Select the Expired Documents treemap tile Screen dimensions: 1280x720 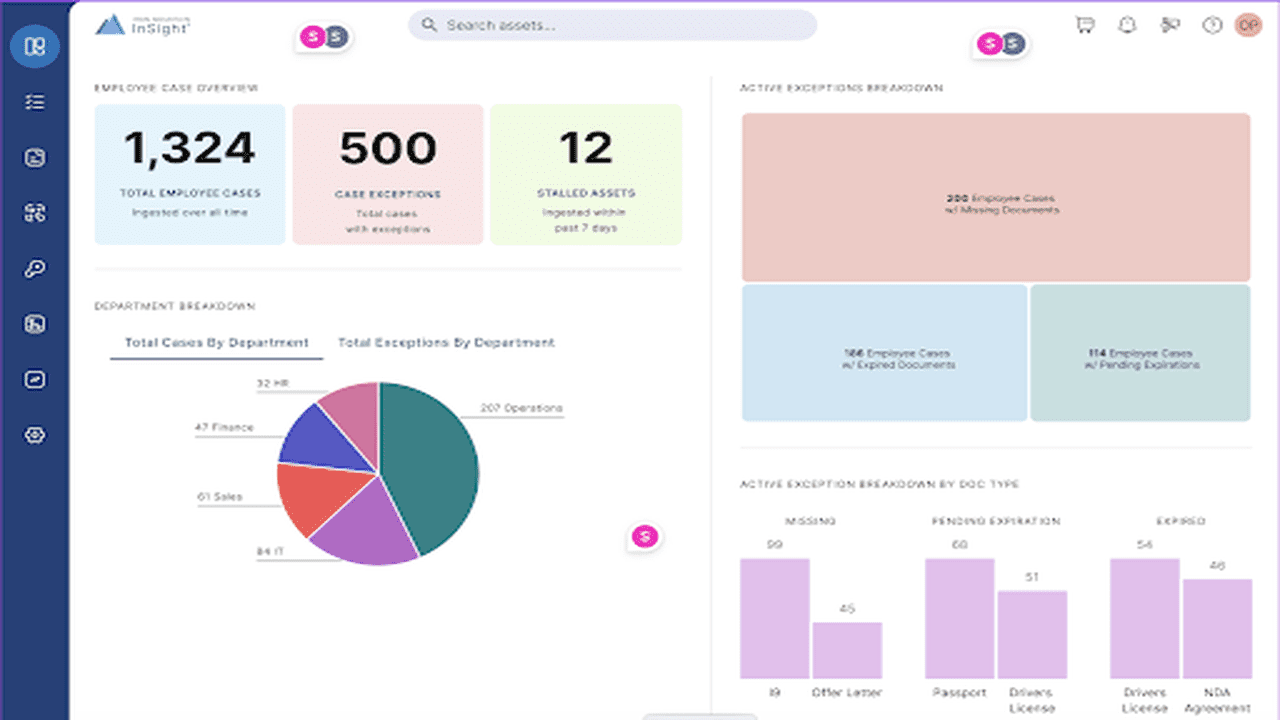coord(884,353)
